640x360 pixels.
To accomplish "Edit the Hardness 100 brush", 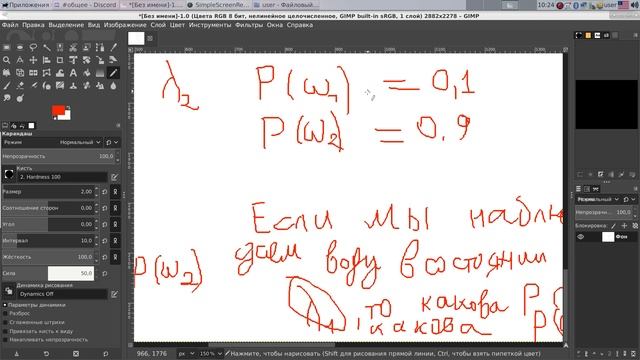I will coord(114,177).
